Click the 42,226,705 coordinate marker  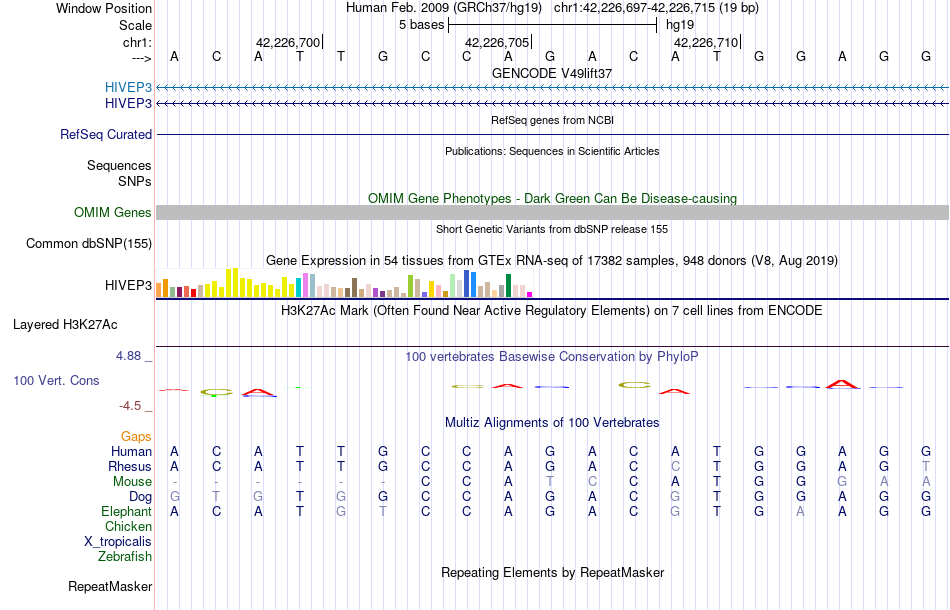tap(497, 42)
